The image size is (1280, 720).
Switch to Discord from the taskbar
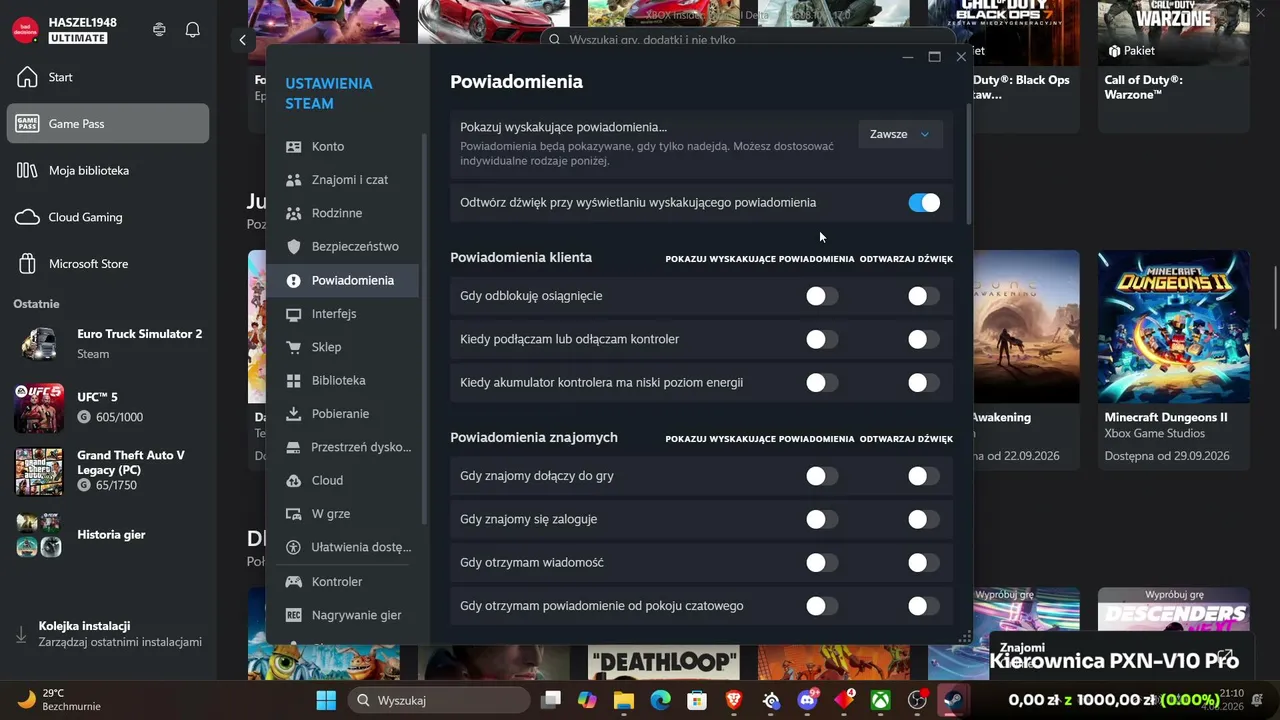[x=807, y=700]
